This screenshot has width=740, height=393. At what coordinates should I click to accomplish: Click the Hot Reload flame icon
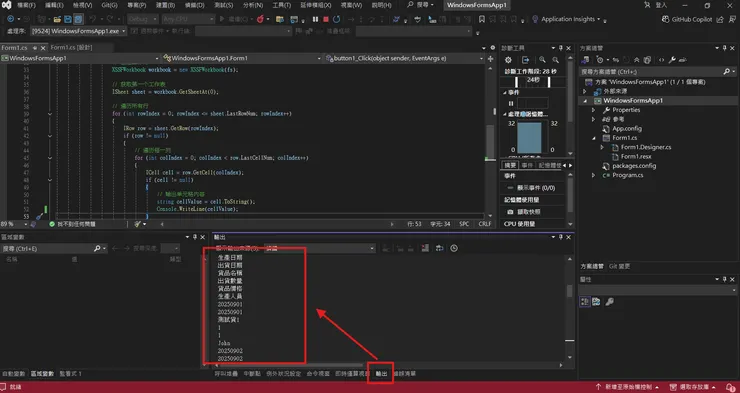tap(260, 19)
